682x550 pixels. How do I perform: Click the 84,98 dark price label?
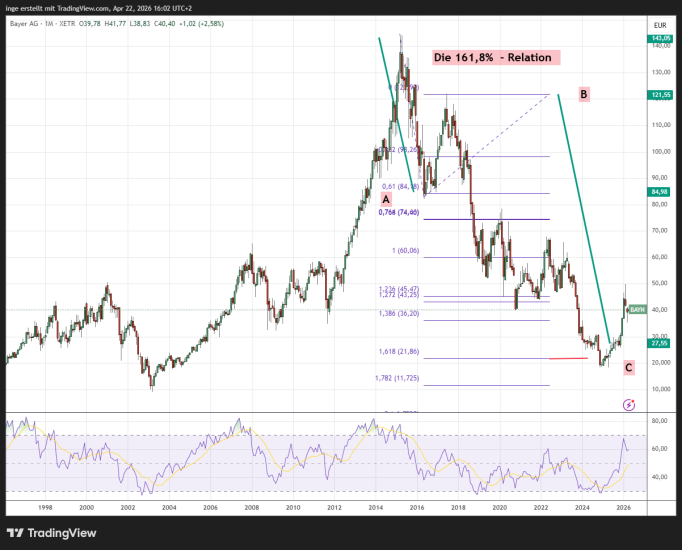660,192
